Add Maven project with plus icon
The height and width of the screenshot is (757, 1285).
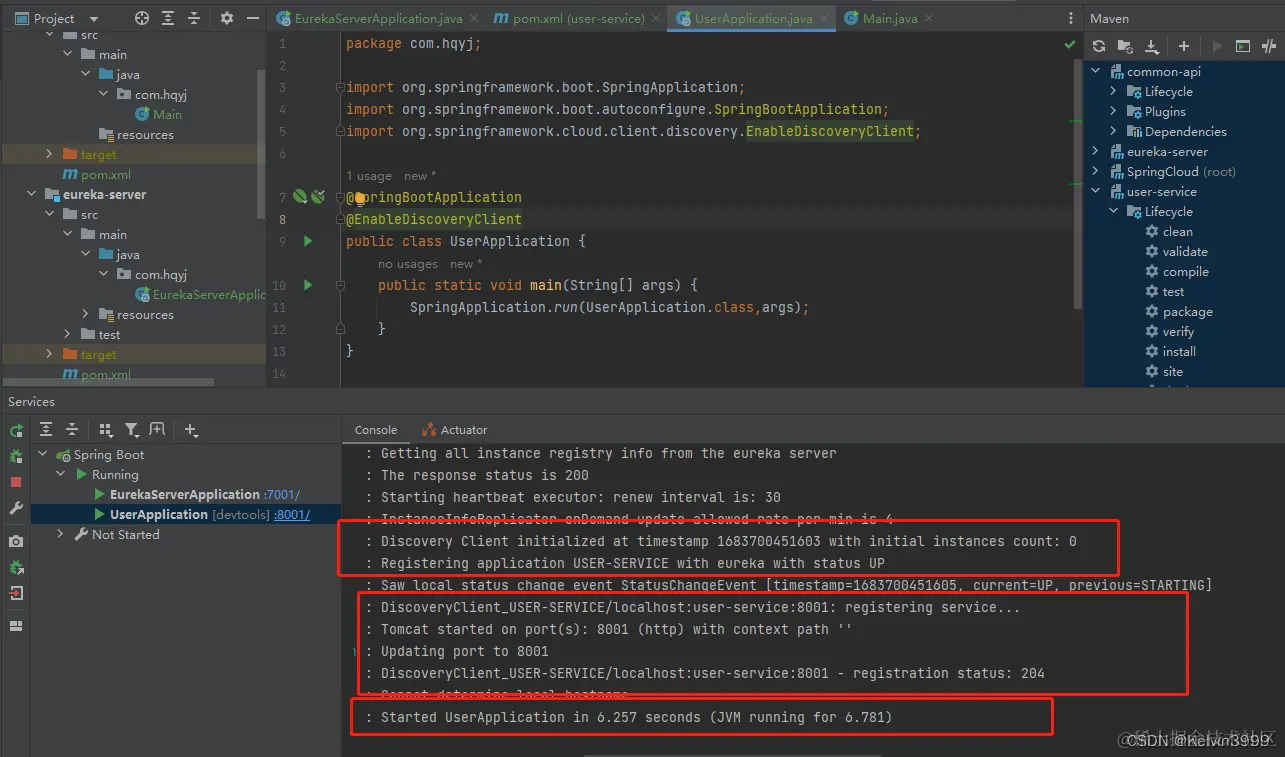(1184, 46)
